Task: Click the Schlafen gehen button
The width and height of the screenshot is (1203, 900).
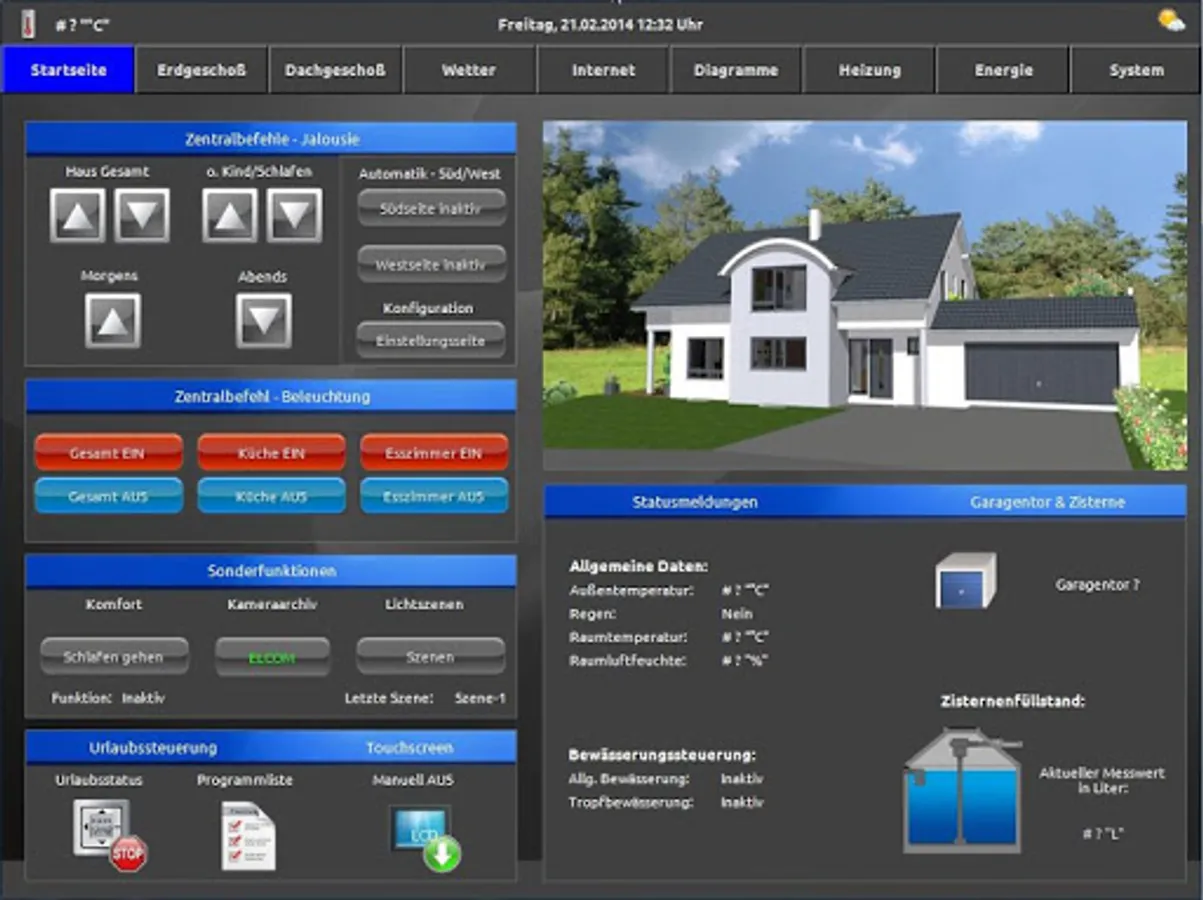Action: [114, 657]
